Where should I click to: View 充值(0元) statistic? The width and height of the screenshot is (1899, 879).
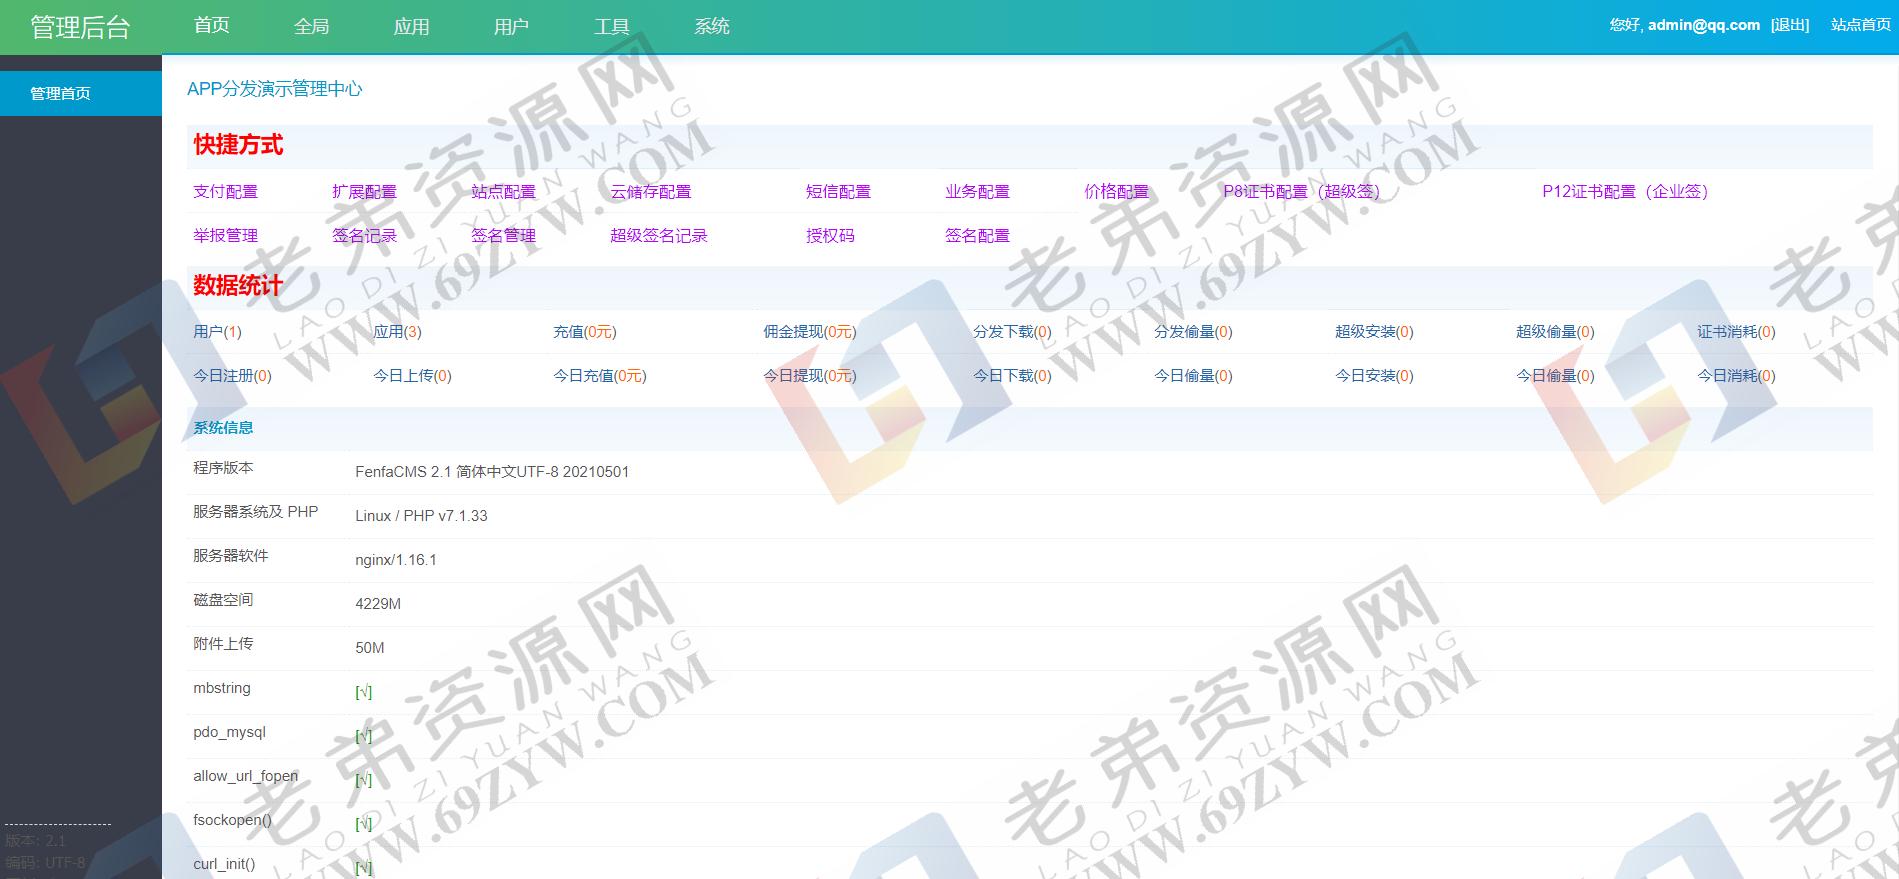(585, 331)
